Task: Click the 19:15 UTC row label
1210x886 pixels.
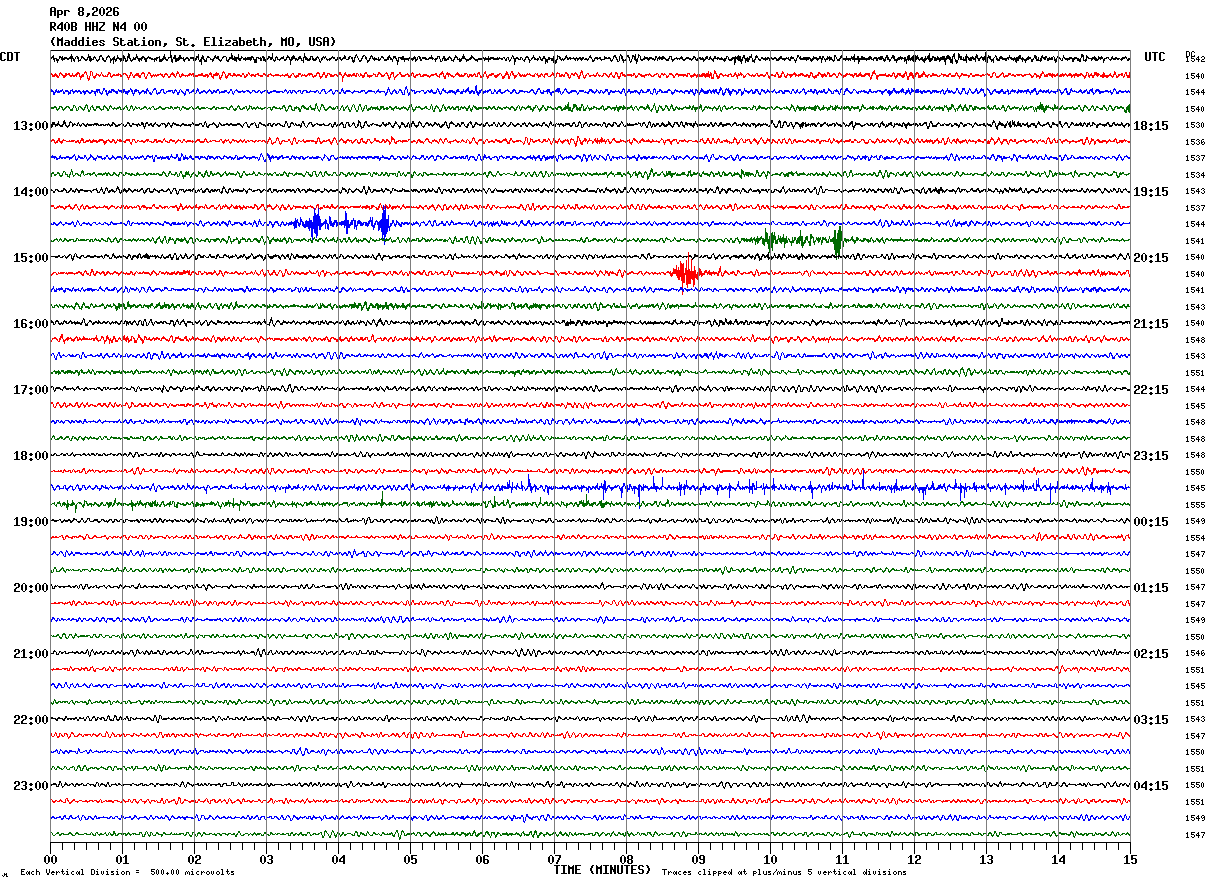Action: (1151, 191)
